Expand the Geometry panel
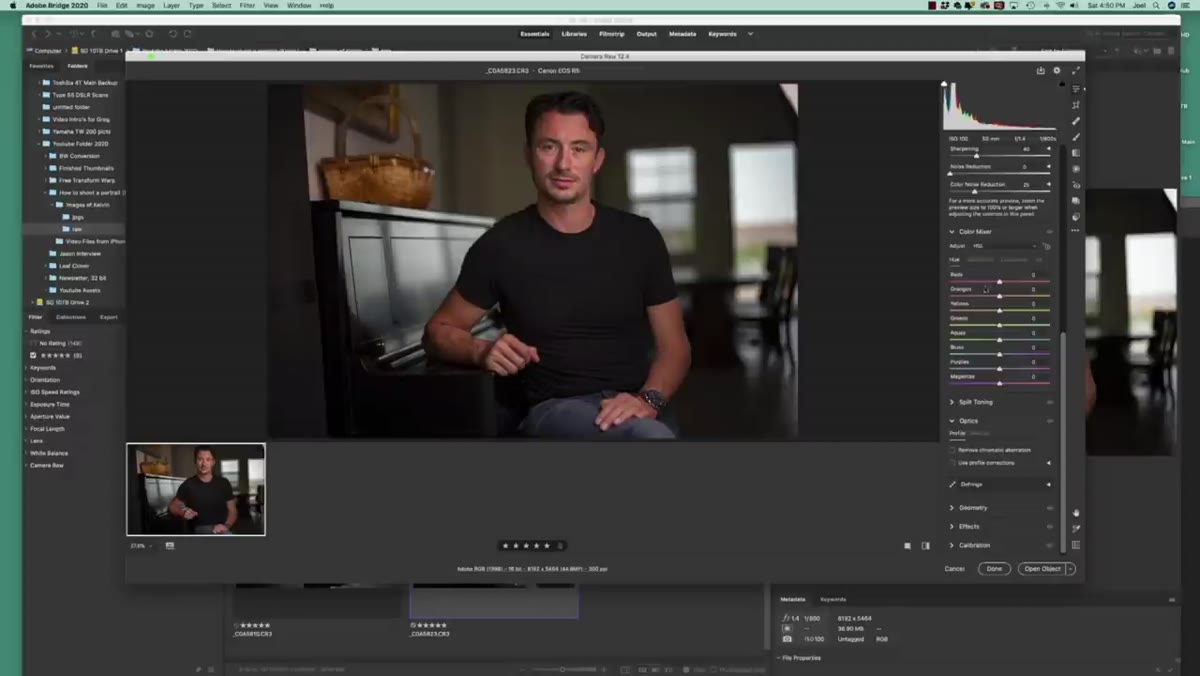The image size is (1200, 676). (952, 508)
